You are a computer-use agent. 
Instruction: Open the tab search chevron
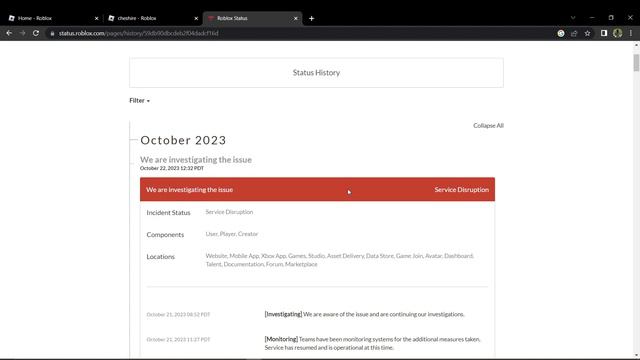[x=573, y=18]
